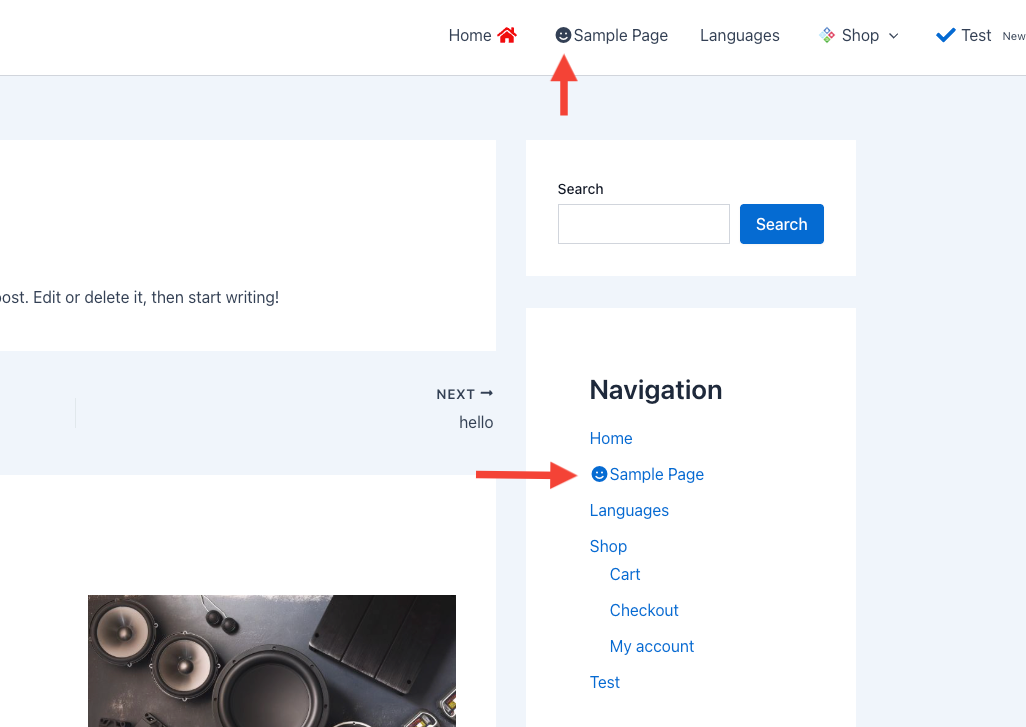
Task: Go to the Cart page link
Action: pyautogui.click(x=625, y=574)
